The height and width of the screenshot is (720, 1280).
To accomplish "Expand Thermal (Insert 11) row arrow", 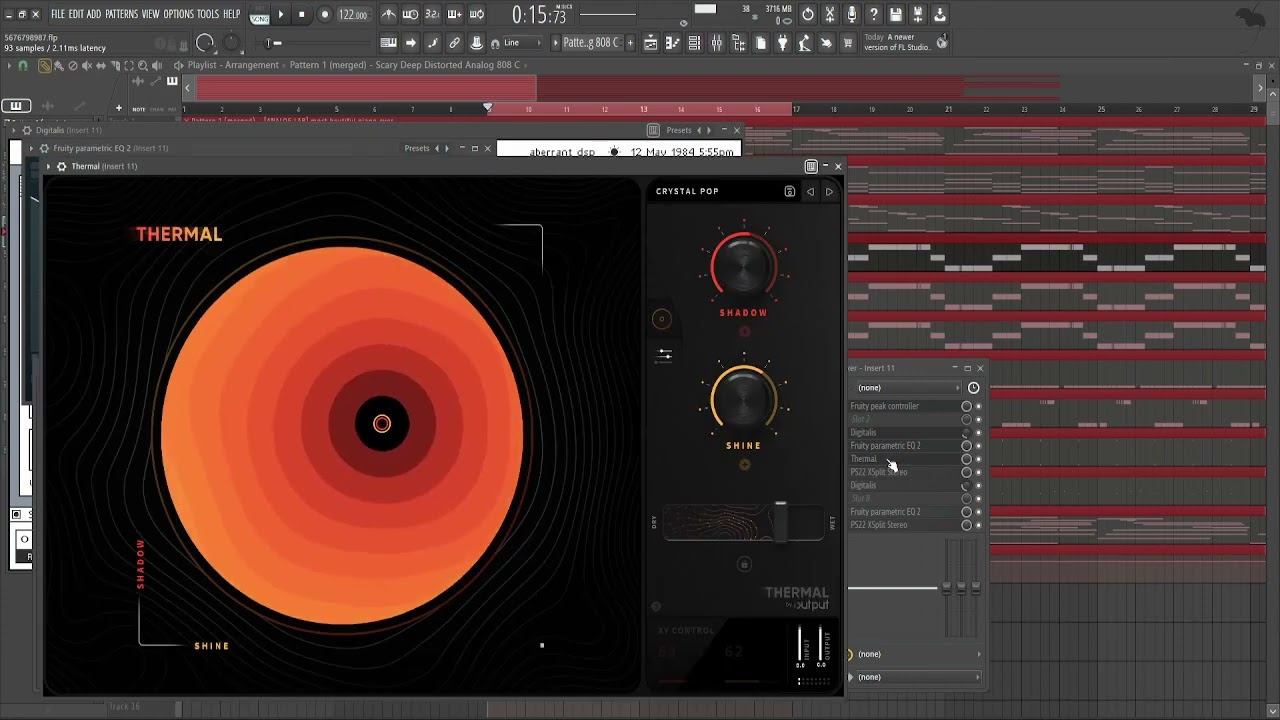I will pos(48,166).
